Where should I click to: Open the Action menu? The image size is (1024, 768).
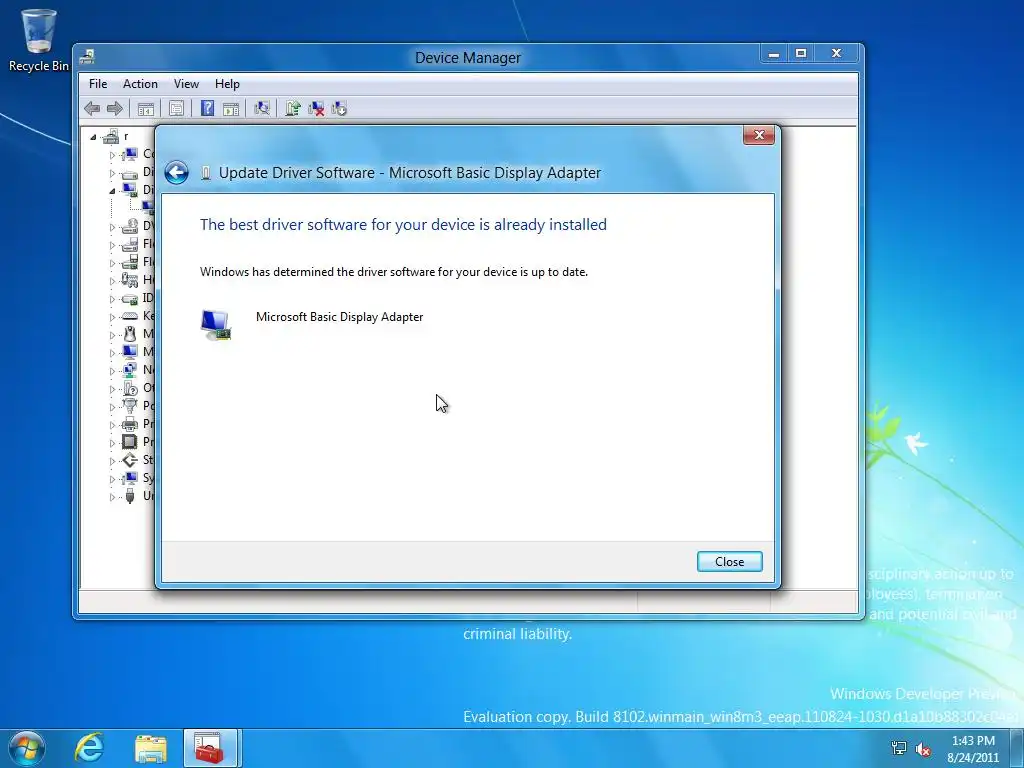[140, 84]
